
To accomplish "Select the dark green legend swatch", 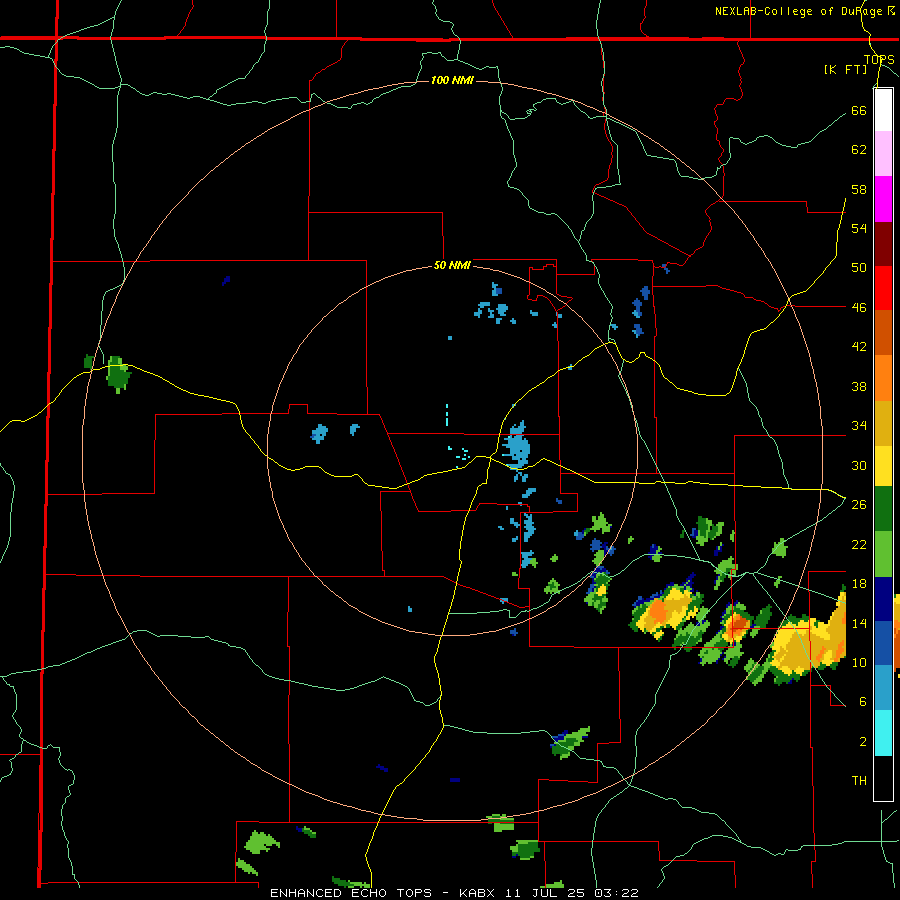I will (883, 509).
